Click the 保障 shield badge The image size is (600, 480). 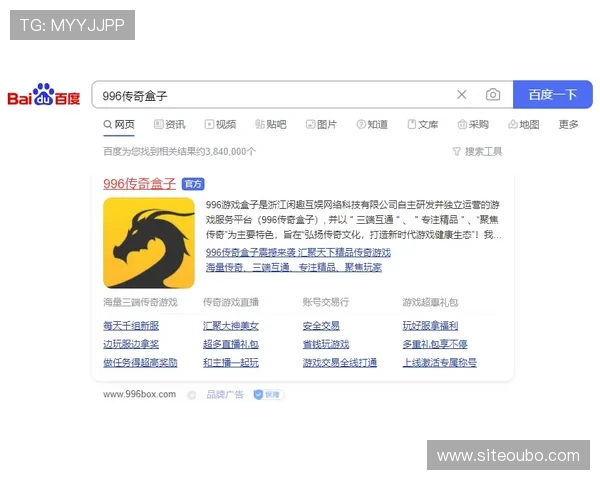[268, 395]
